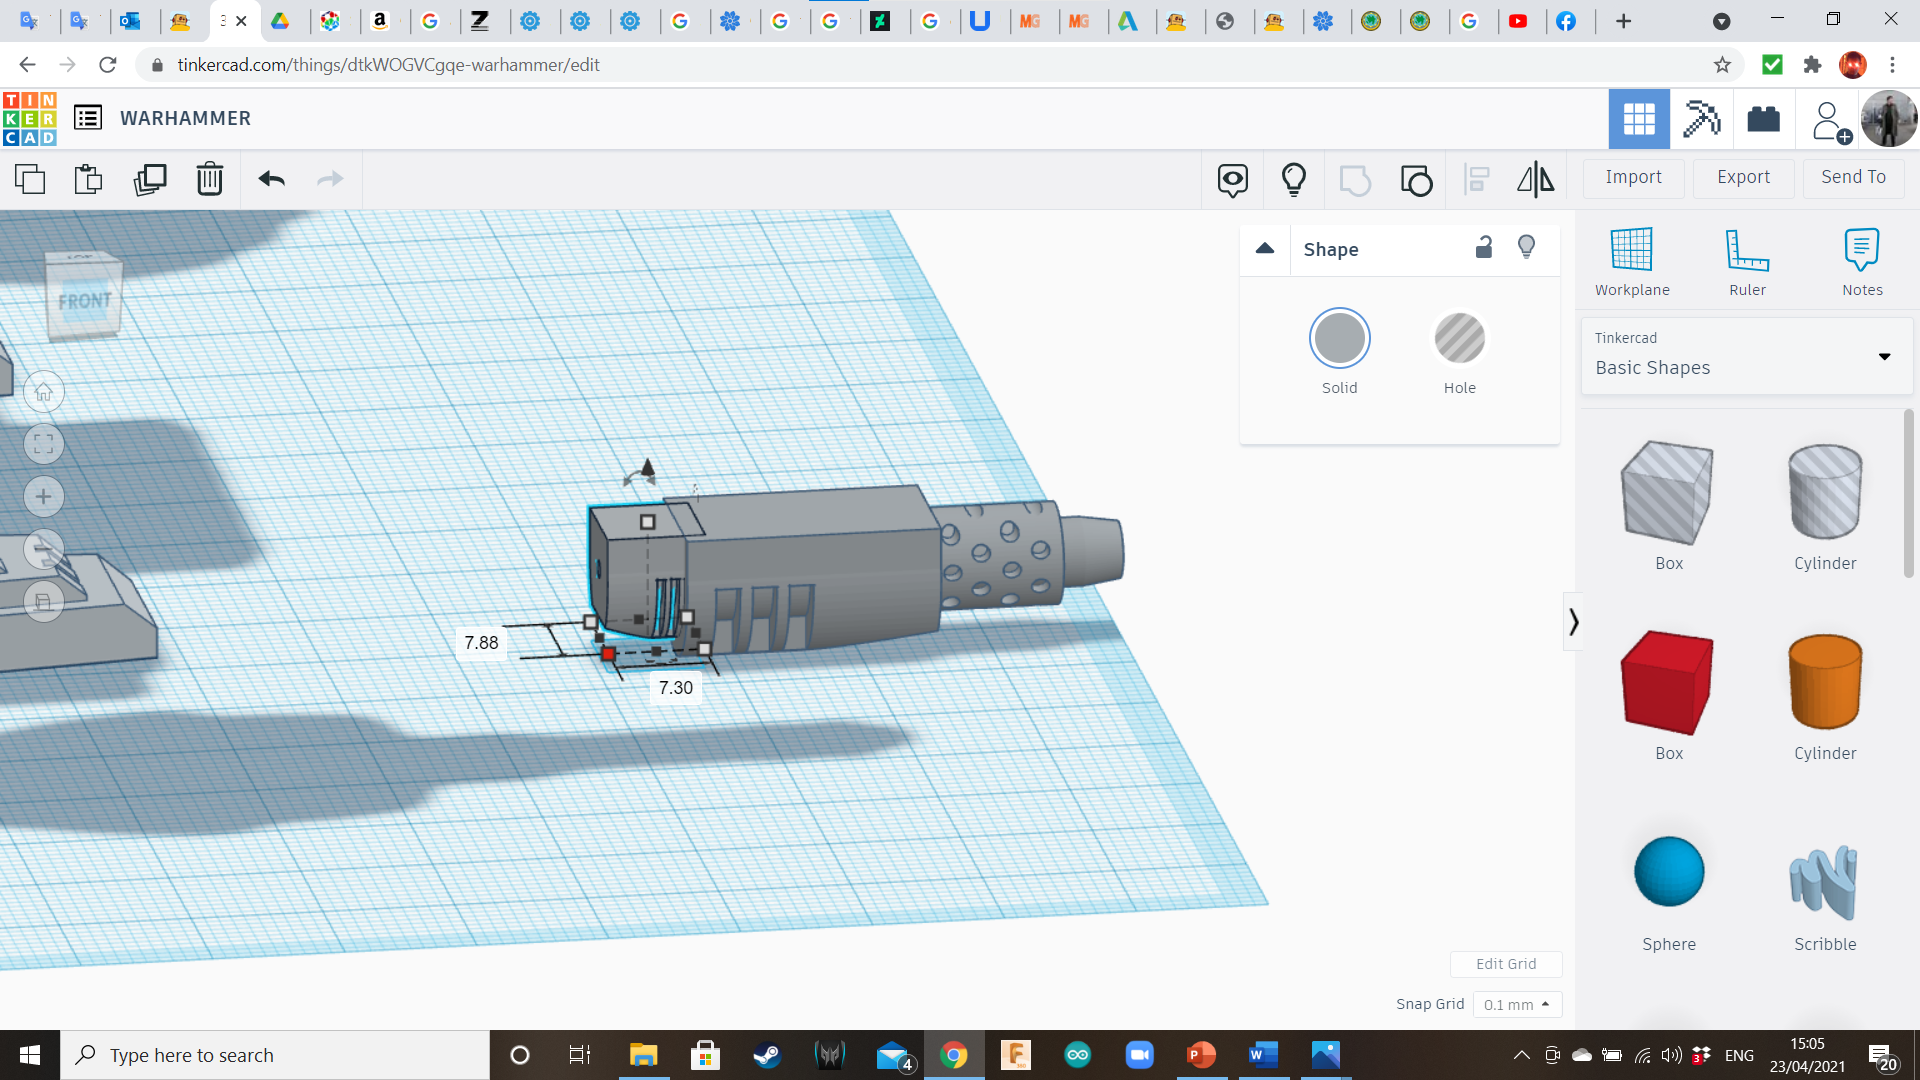This screenshot has height=1080, width=1920.
Task: Click the Delete trash can icon
Action: (209, 179)
